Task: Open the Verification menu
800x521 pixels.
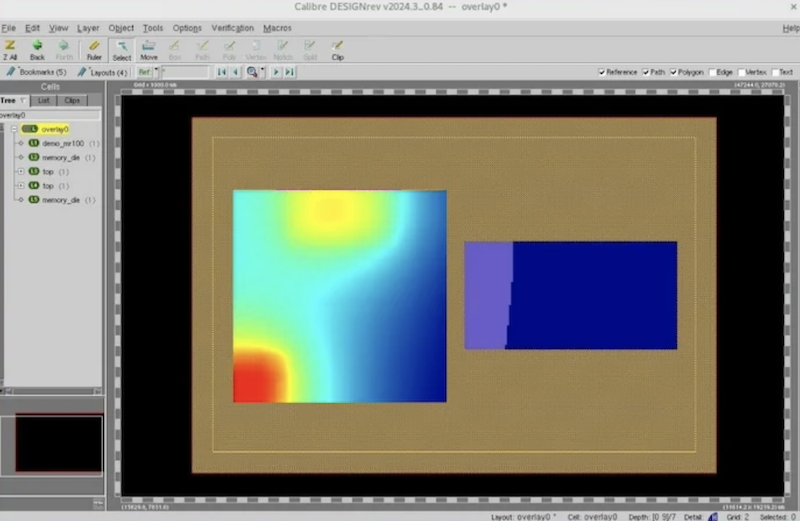Action: pos(232,28)
